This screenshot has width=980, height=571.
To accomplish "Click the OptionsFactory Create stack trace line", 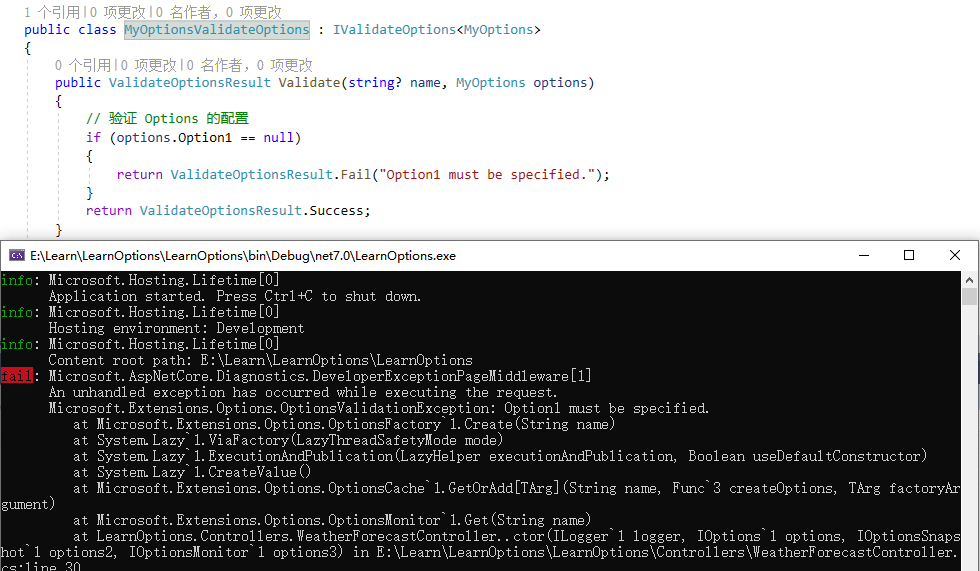I will (344, 424).
